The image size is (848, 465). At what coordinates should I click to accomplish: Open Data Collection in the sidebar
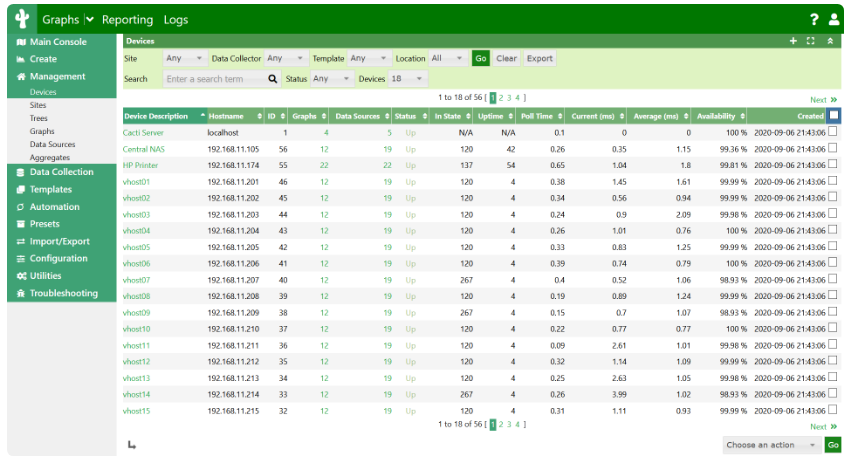(61, 172)
